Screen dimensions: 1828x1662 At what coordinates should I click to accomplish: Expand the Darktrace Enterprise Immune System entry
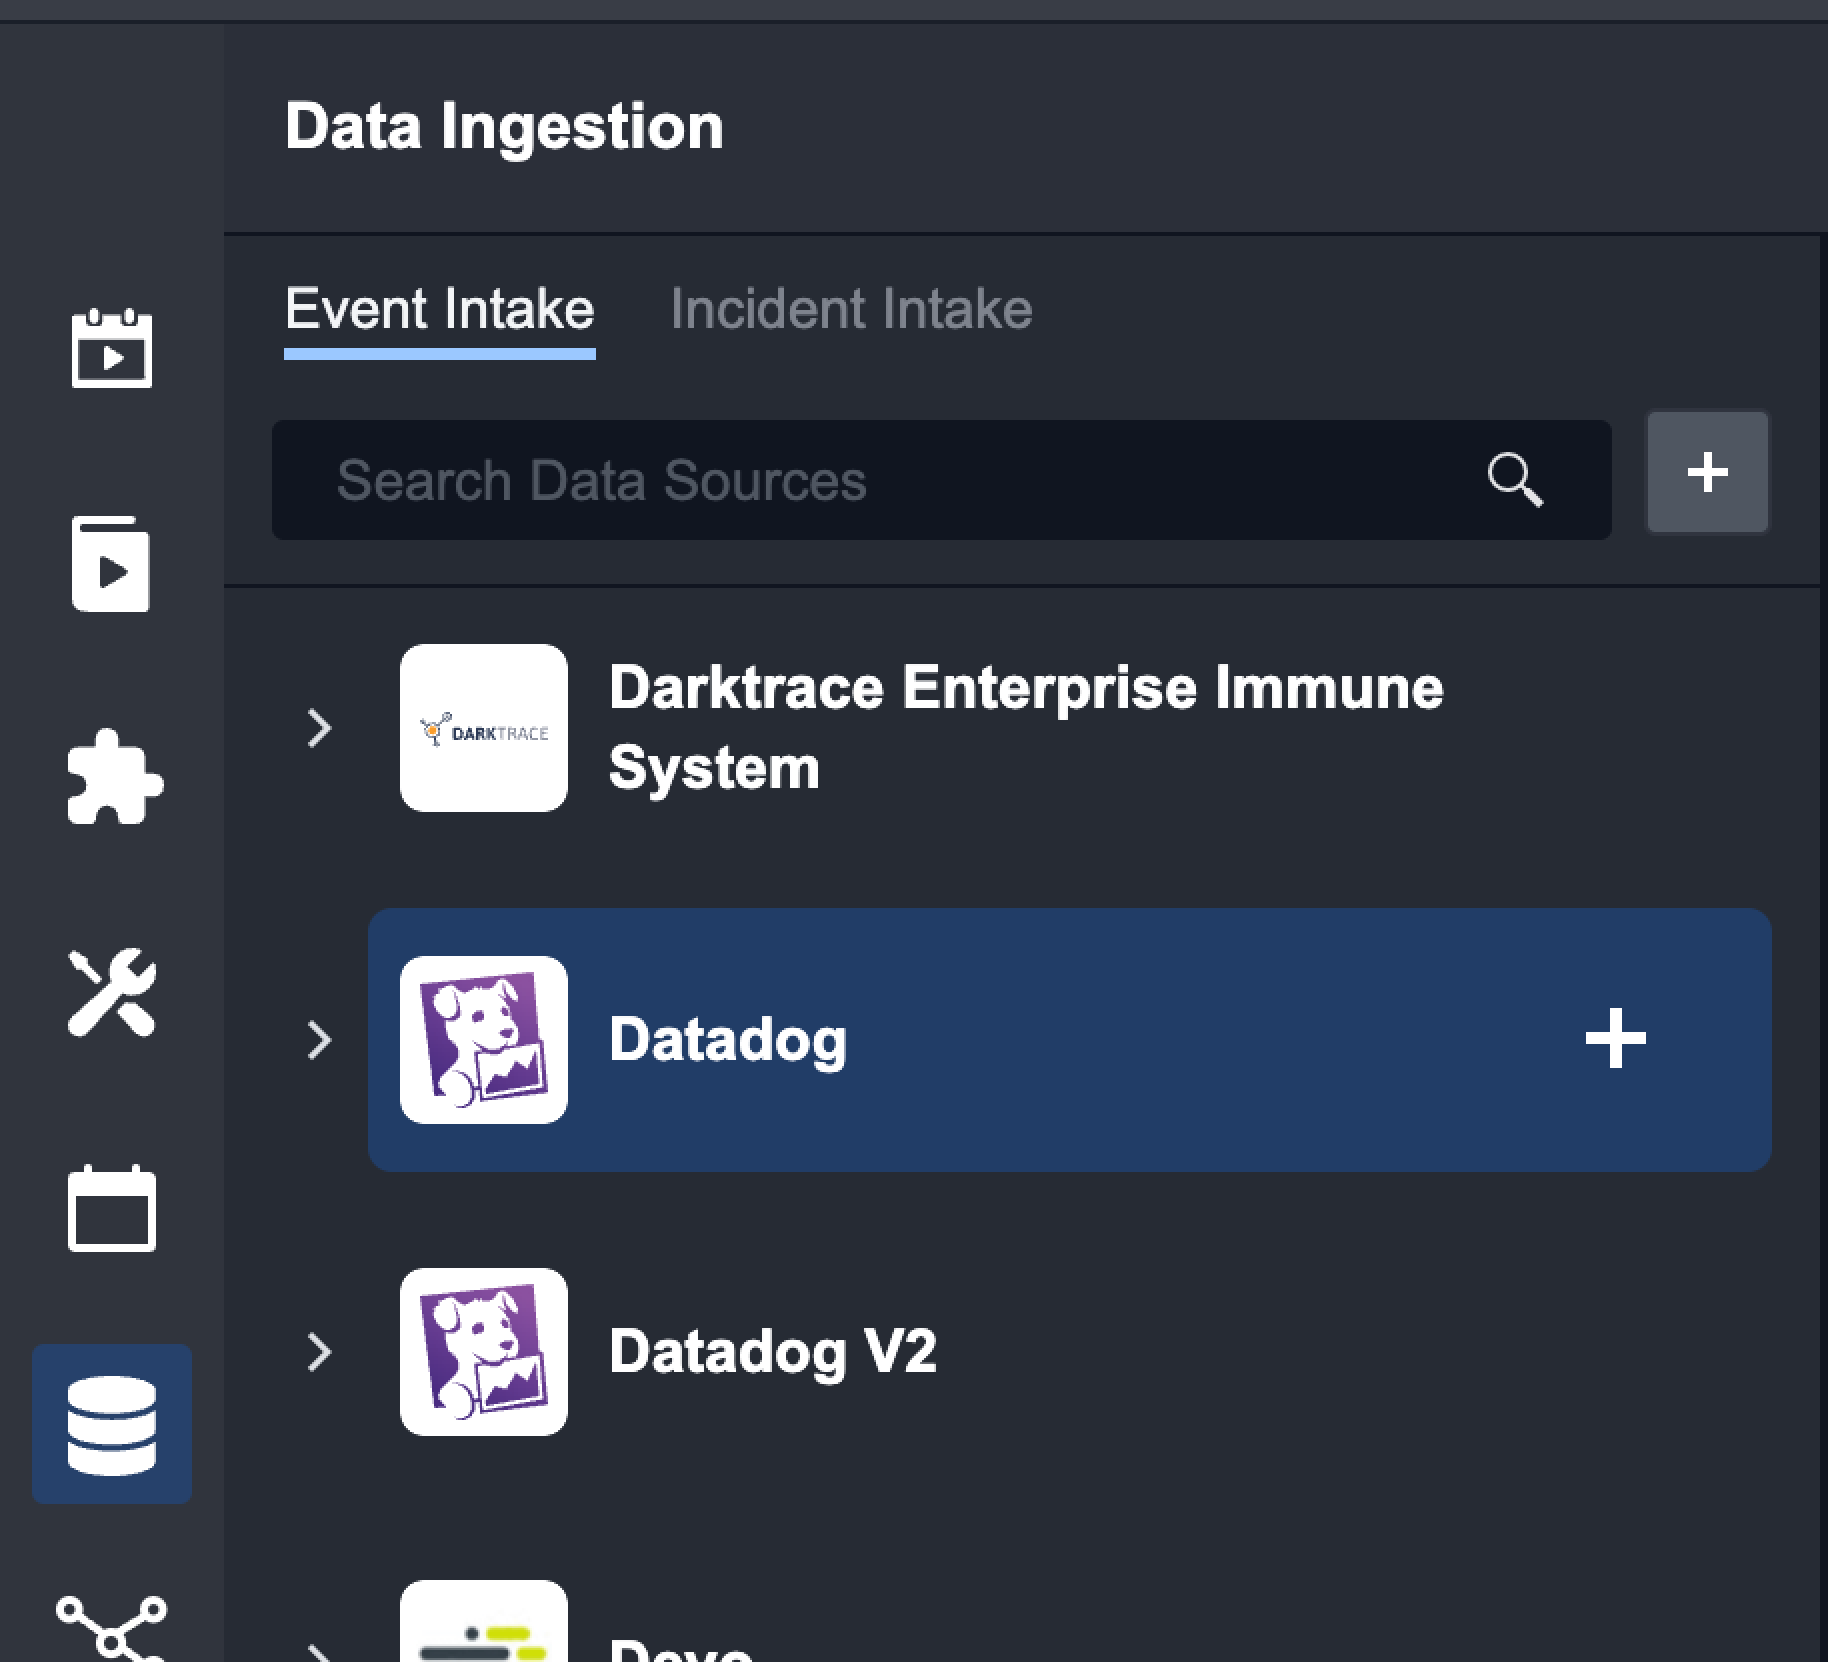[319, 728]
